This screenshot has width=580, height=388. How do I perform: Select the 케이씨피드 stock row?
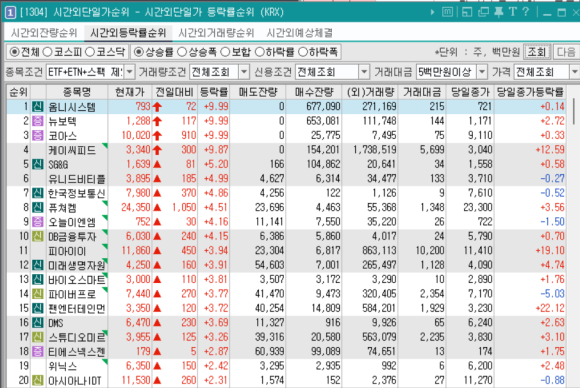286,150
